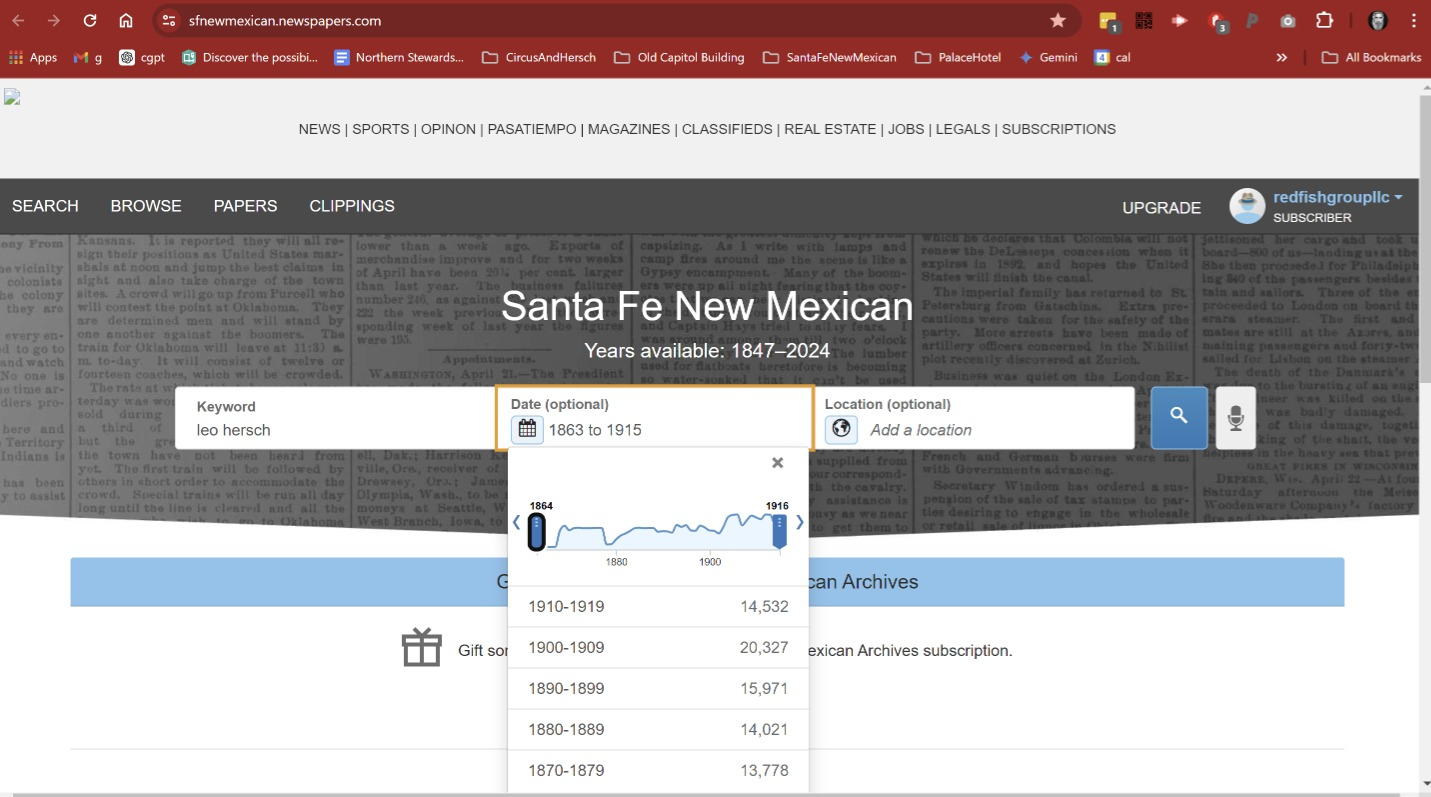Open the REAL ESTATE link
1431x797 pixels.
pos(830,129)
